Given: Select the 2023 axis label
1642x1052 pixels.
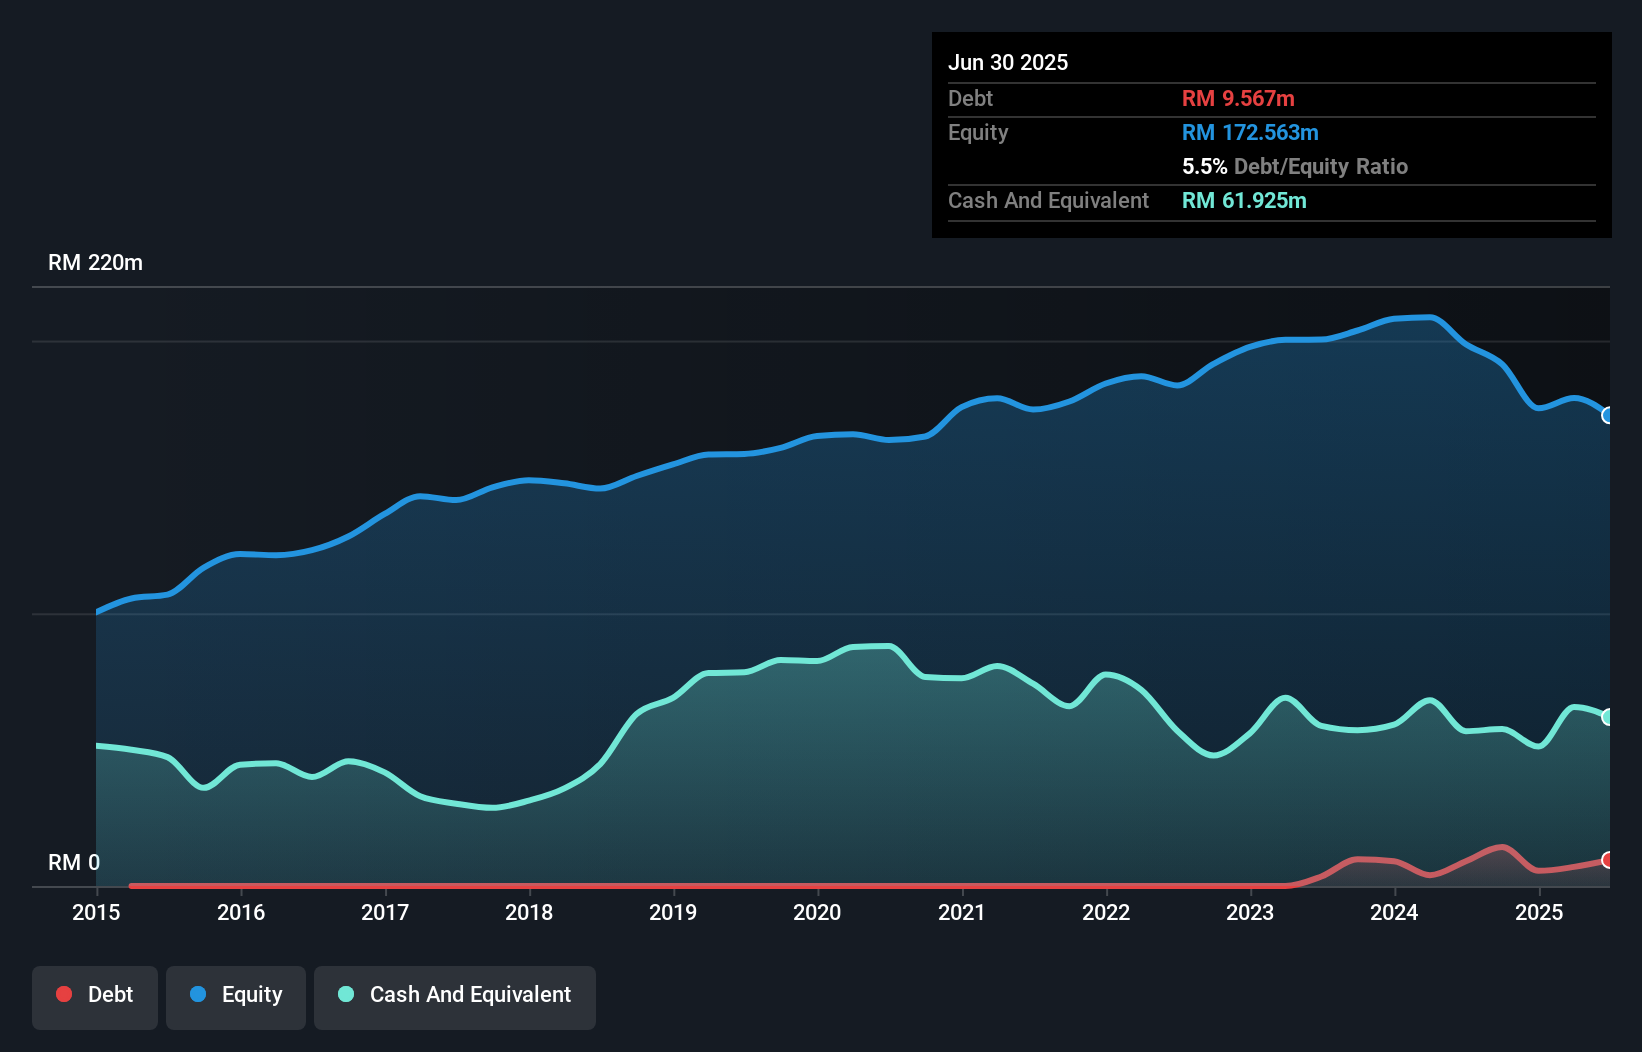Looking at the screenshot, I should [1250, 912].
